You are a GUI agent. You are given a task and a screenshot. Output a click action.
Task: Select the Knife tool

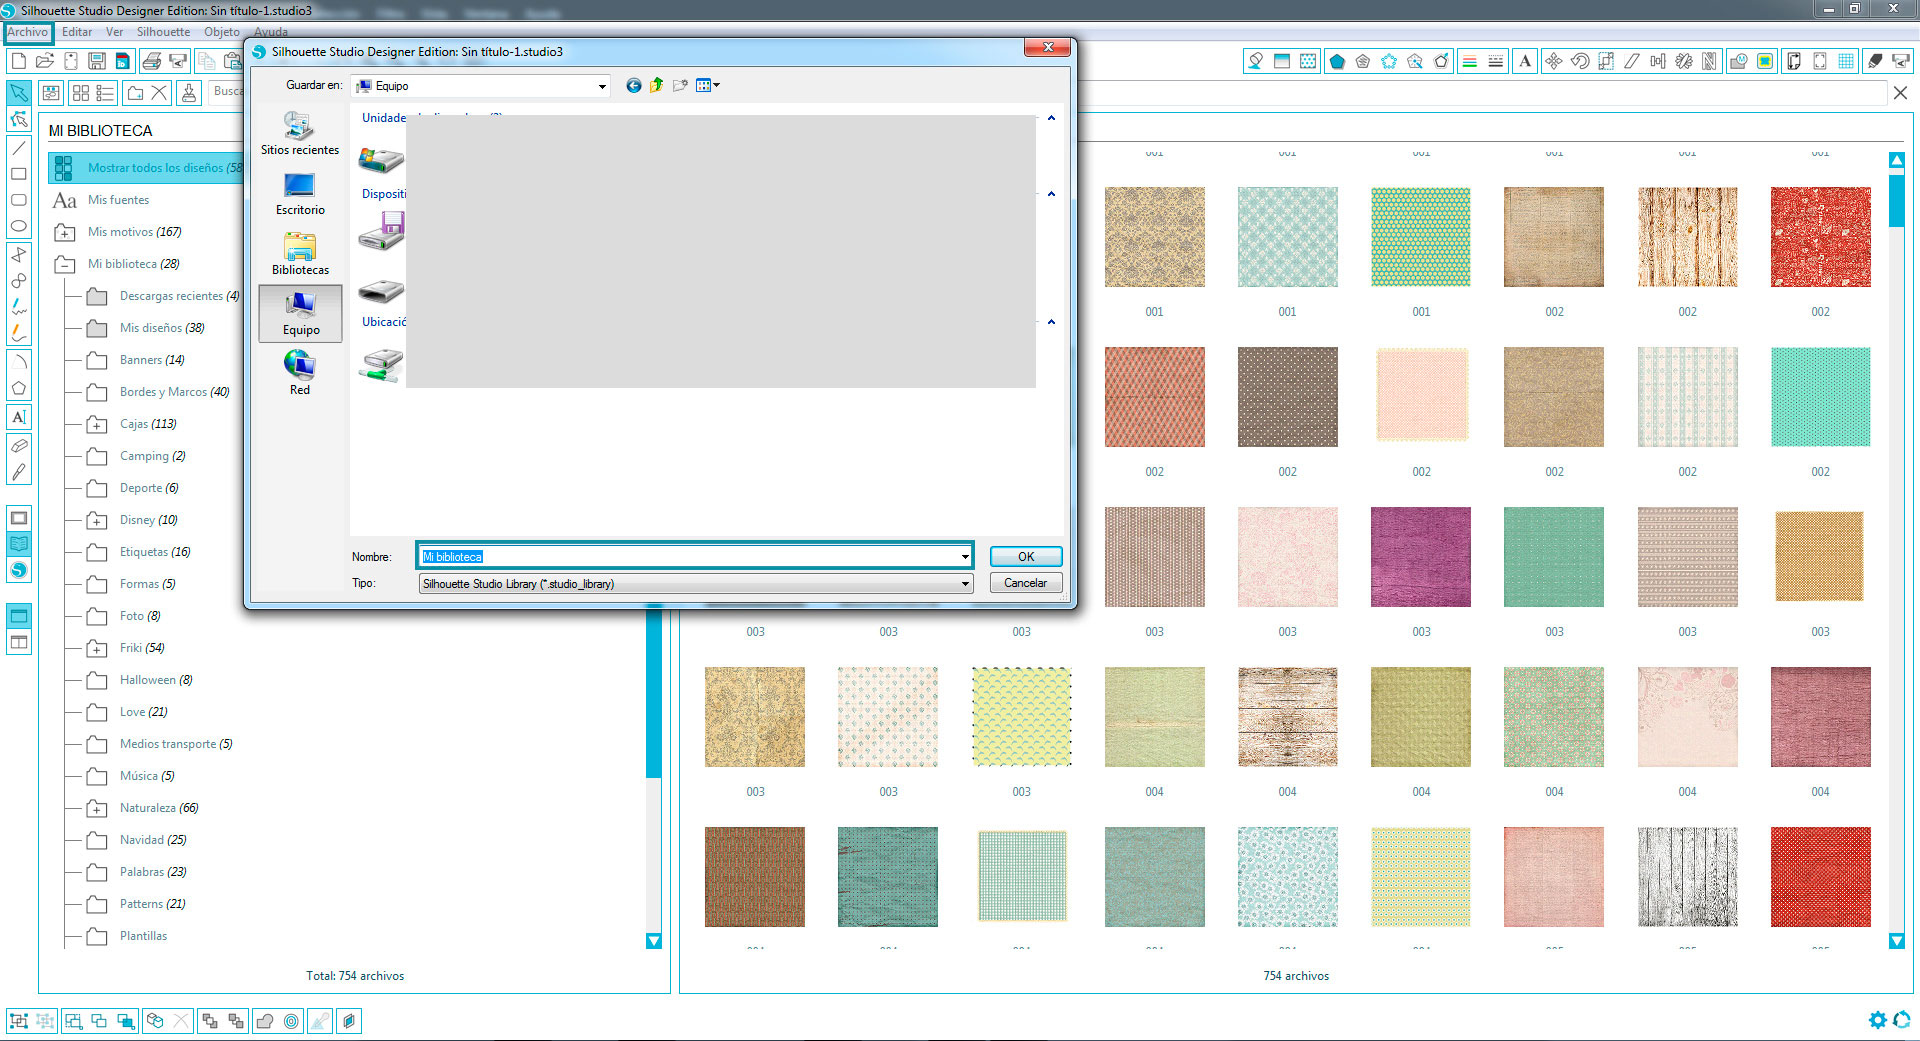19,472
